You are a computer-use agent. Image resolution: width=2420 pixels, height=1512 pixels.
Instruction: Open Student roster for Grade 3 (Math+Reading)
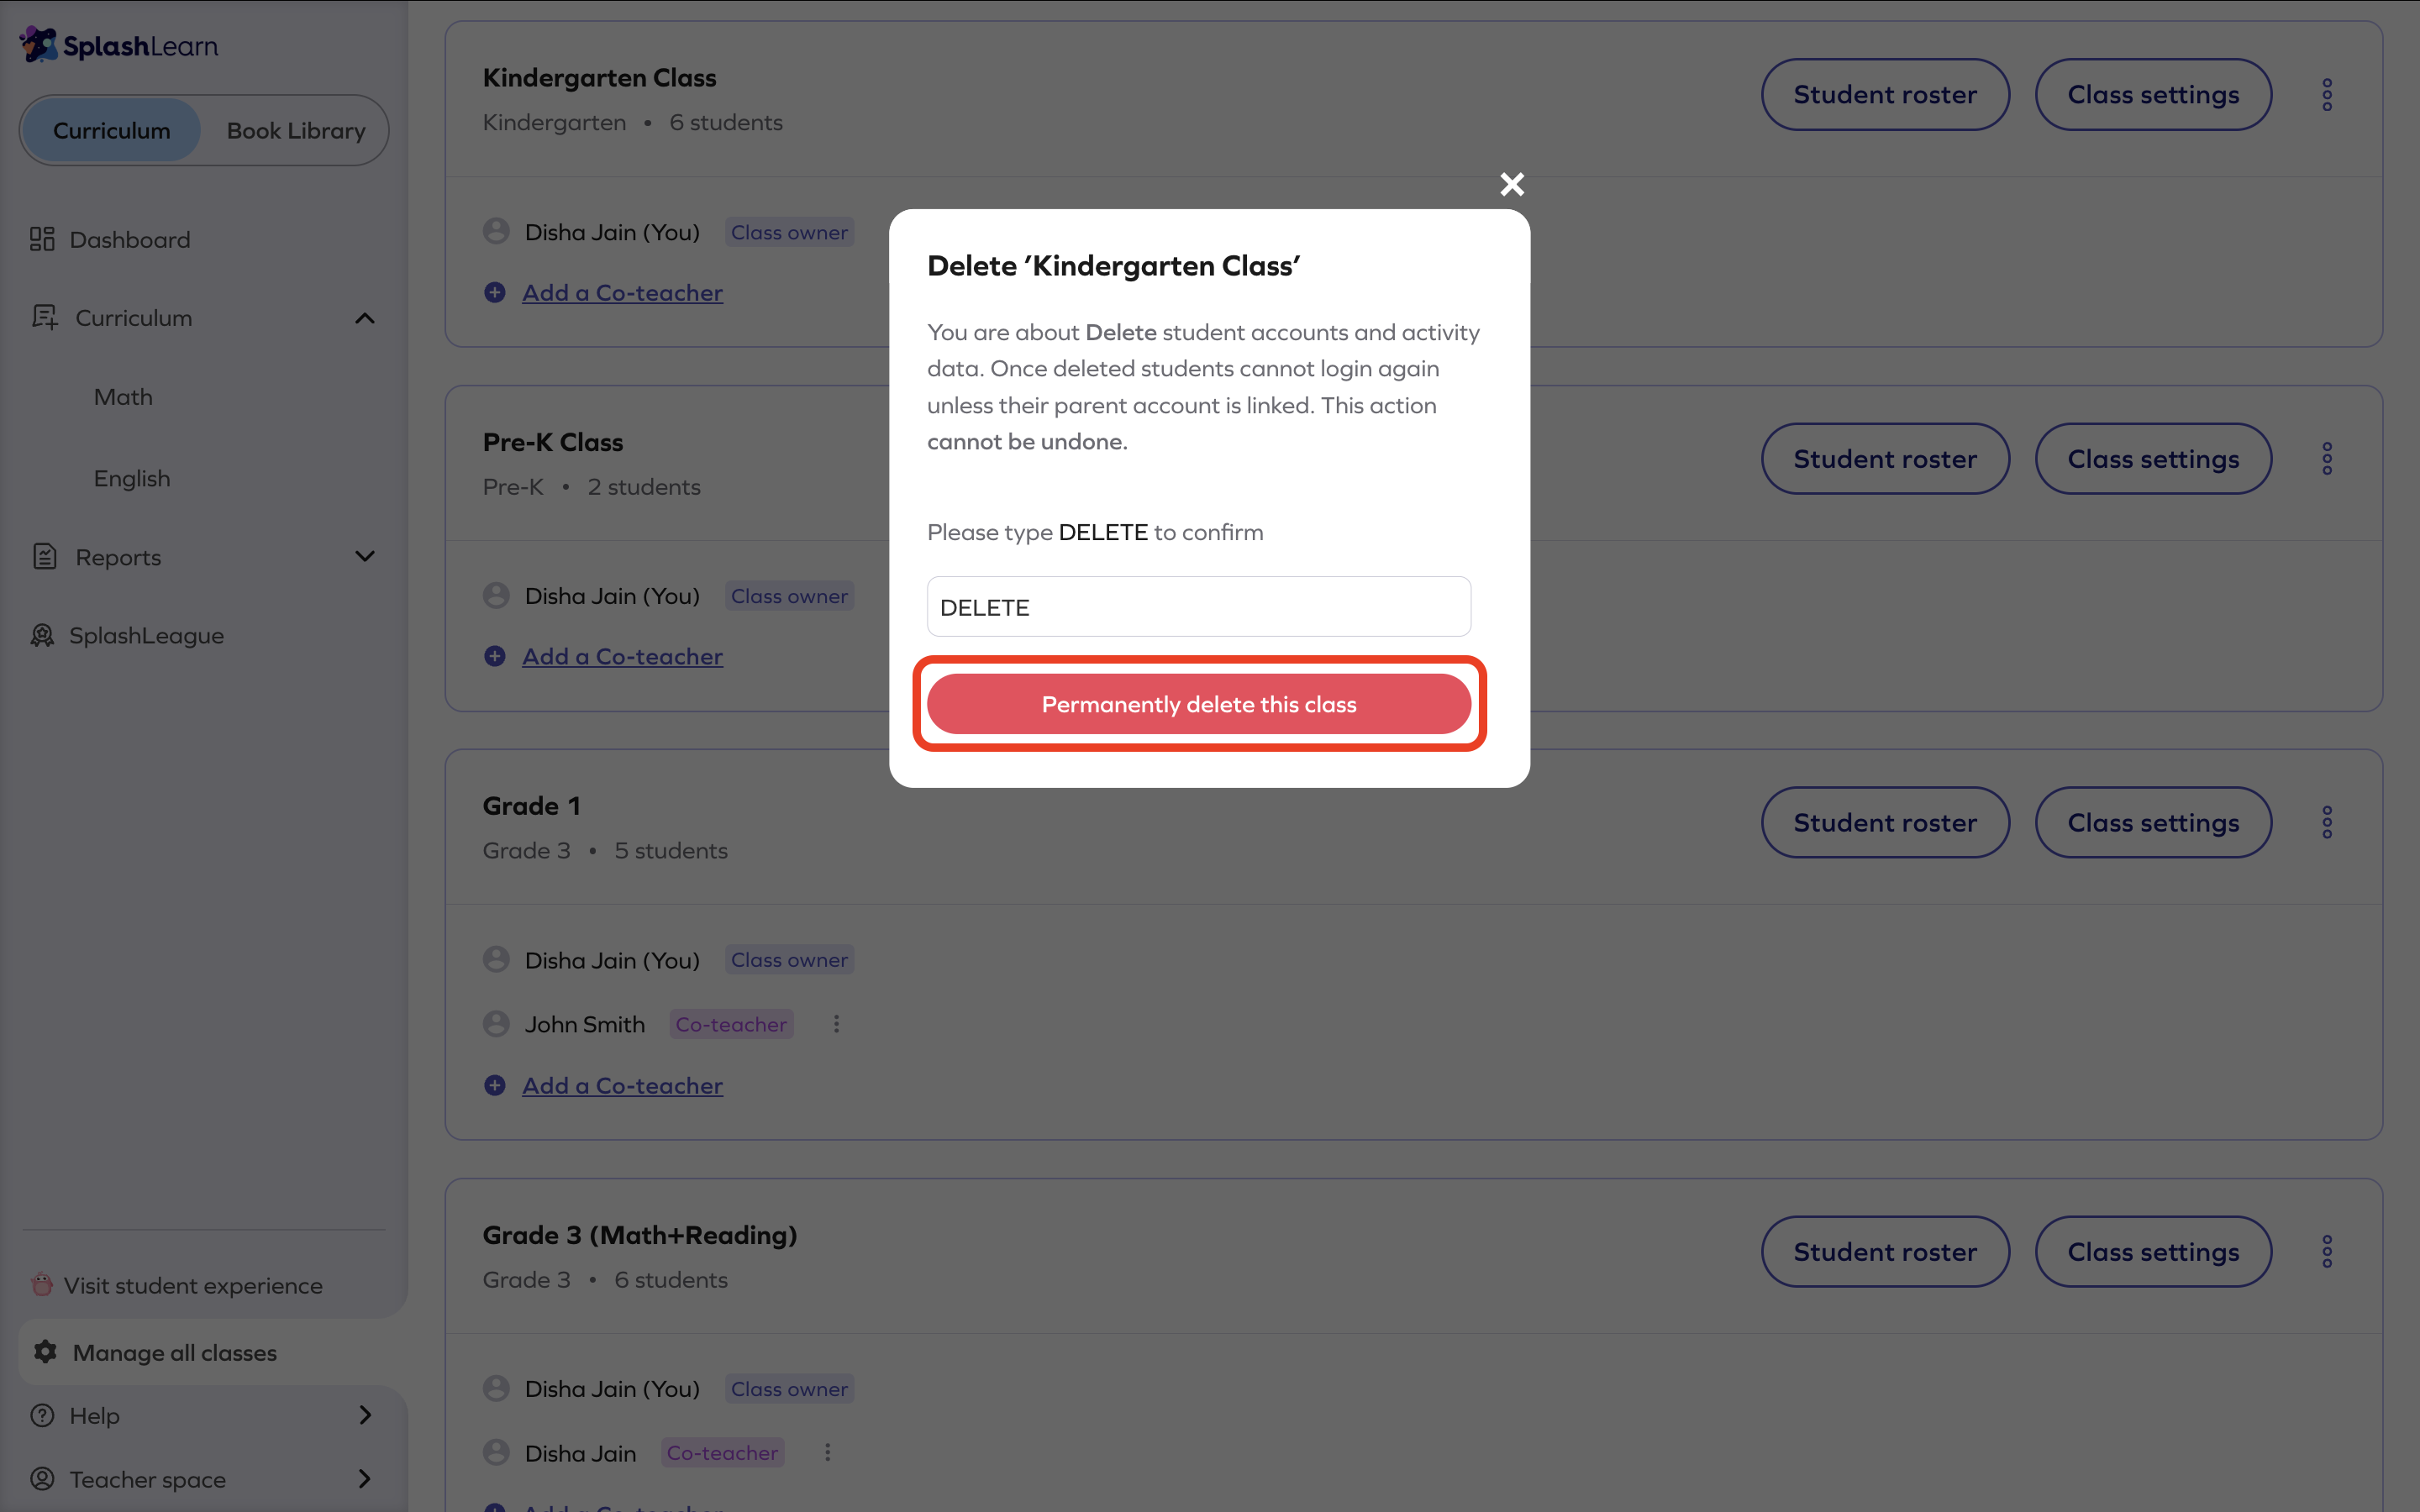click(1885, 1251)
